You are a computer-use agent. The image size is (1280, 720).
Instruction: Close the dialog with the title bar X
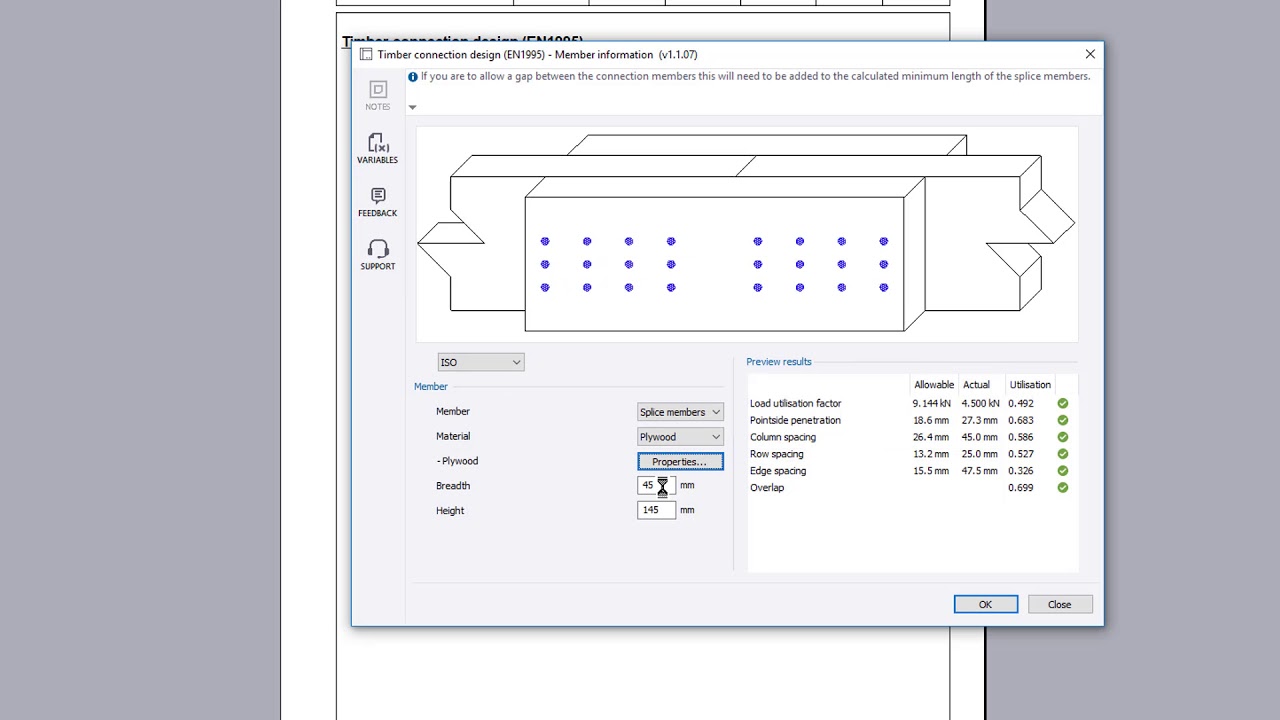(x=1090, y=54)
